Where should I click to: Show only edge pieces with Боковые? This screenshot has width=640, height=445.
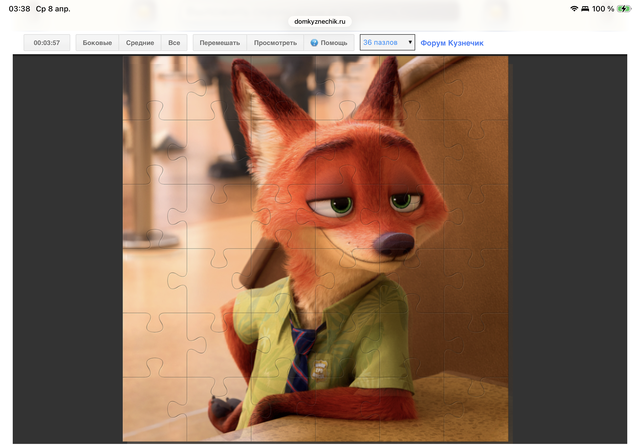click(x=97, y=44)
